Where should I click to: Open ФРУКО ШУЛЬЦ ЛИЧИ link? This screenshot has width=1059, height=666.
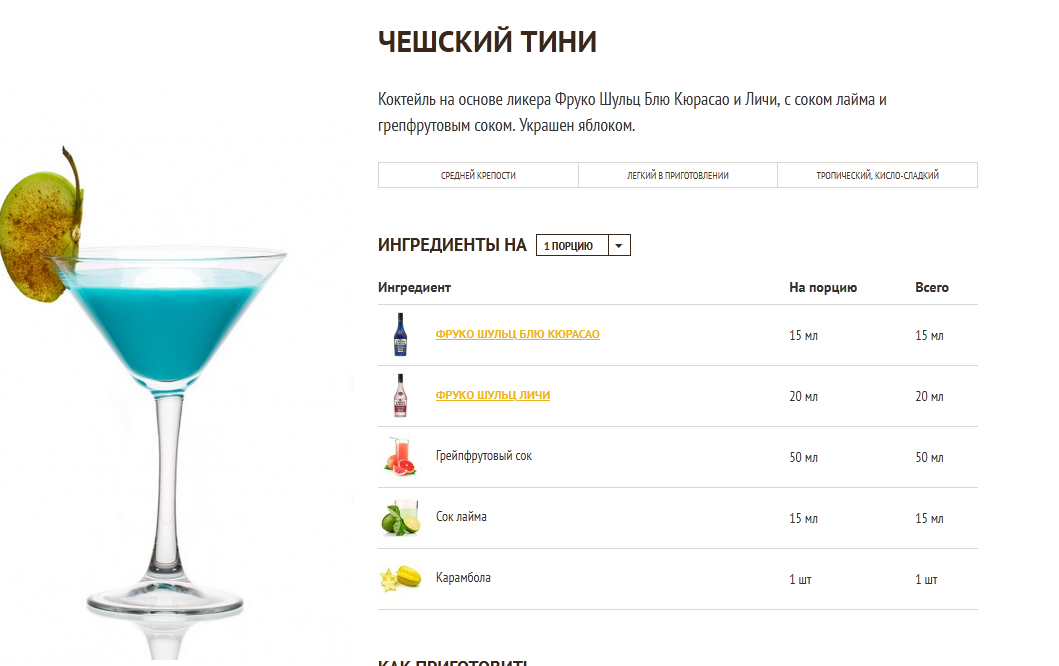tap(493, 395)
